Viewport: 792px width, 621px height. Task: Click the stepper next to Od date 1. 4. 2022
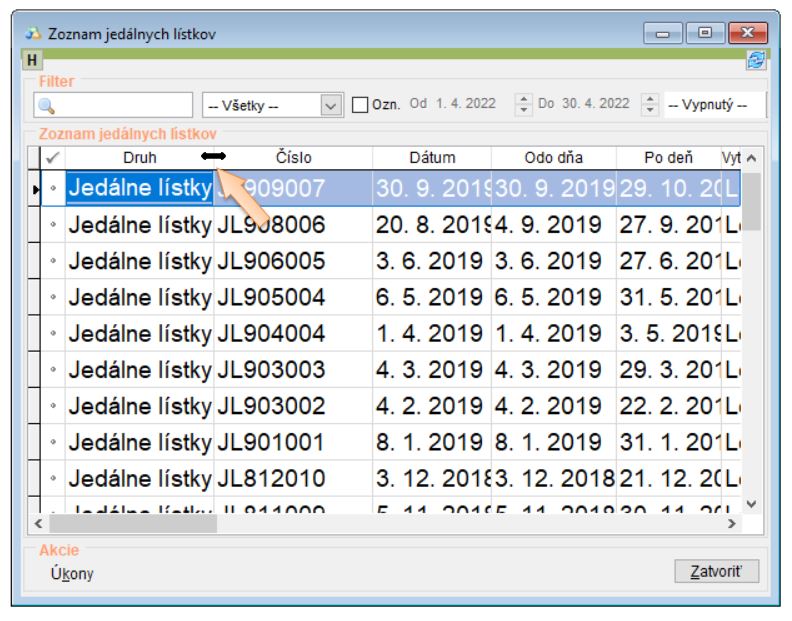[523, 104]
